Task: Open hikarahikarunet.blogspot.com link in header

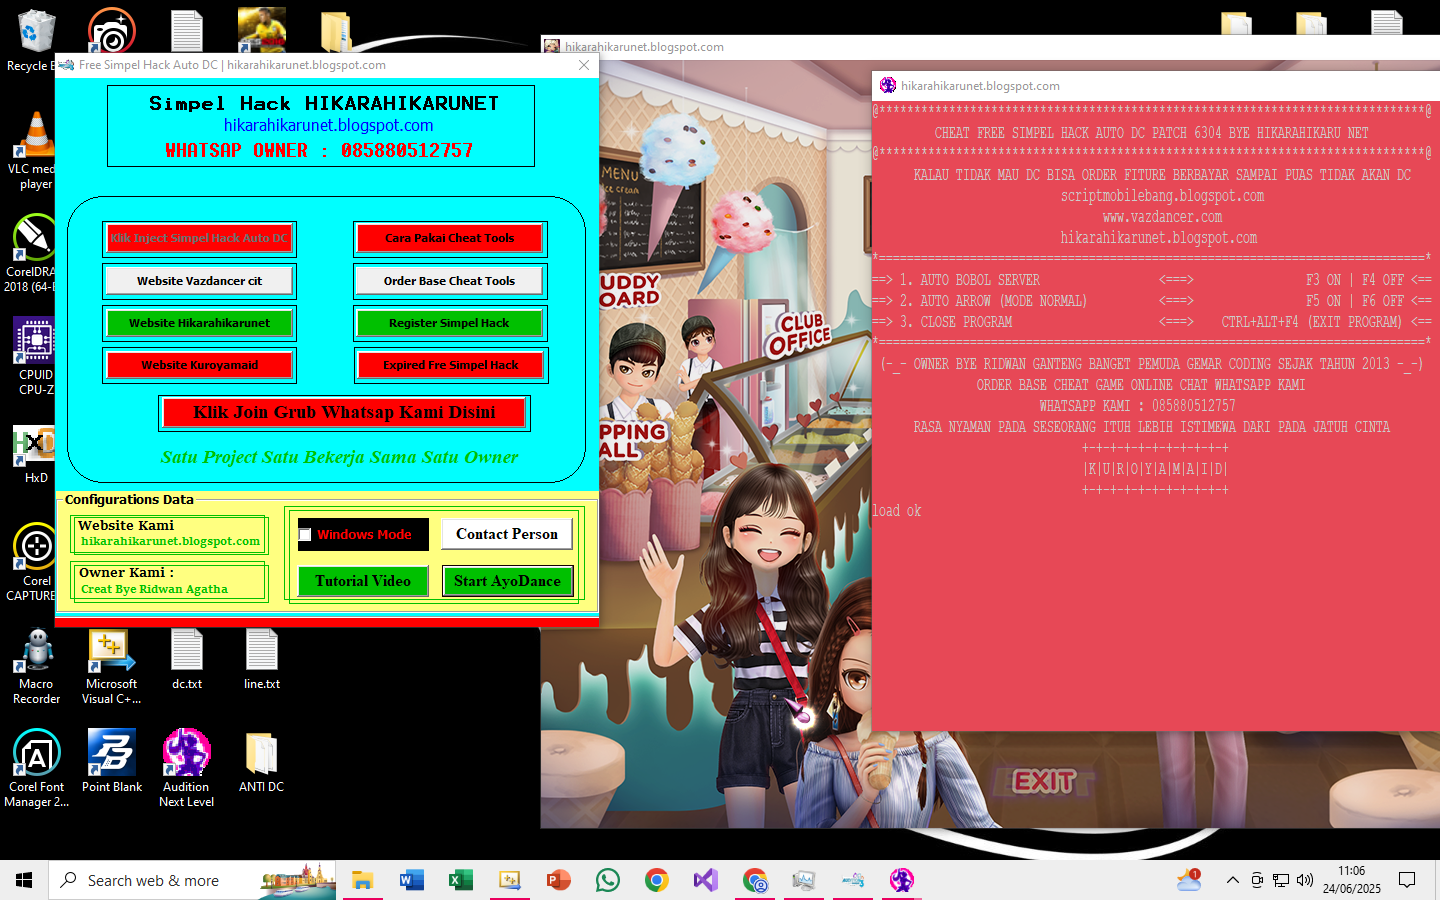Action: pos(328,125)
